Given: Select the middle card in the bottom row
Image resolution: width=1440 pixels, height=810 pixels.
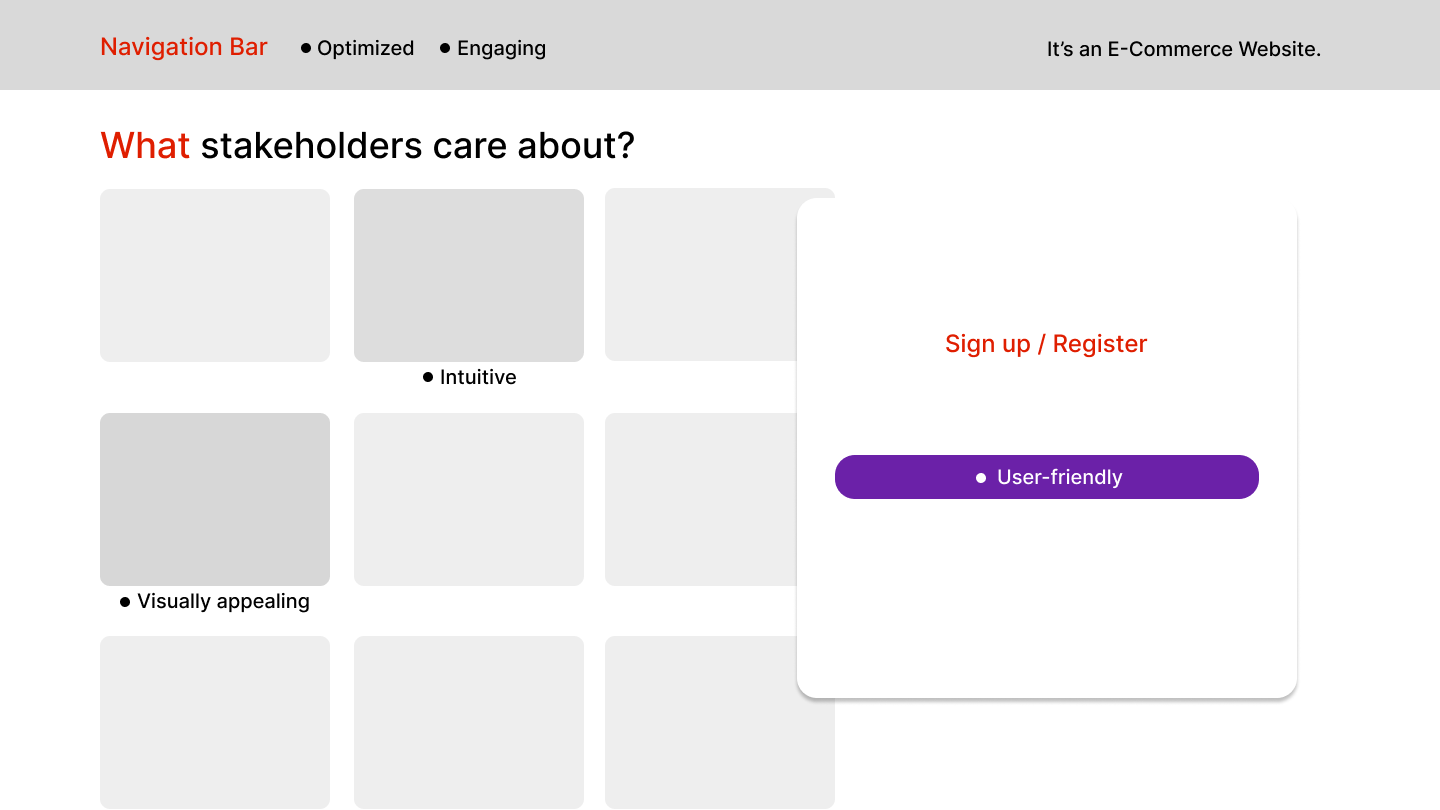Looking at the screenshot, I should coord(469,722).
